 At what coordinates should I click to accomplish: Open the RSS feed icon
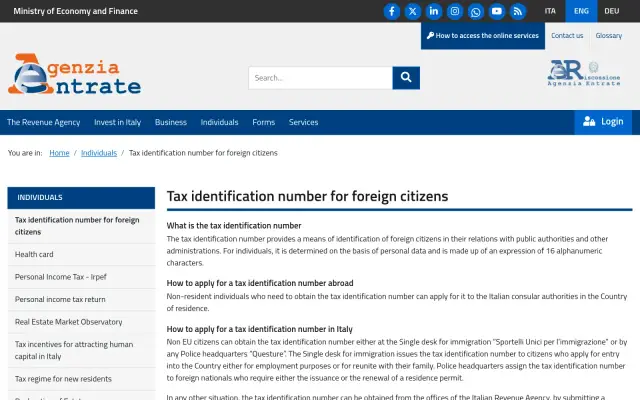click(x=518, y=11)
